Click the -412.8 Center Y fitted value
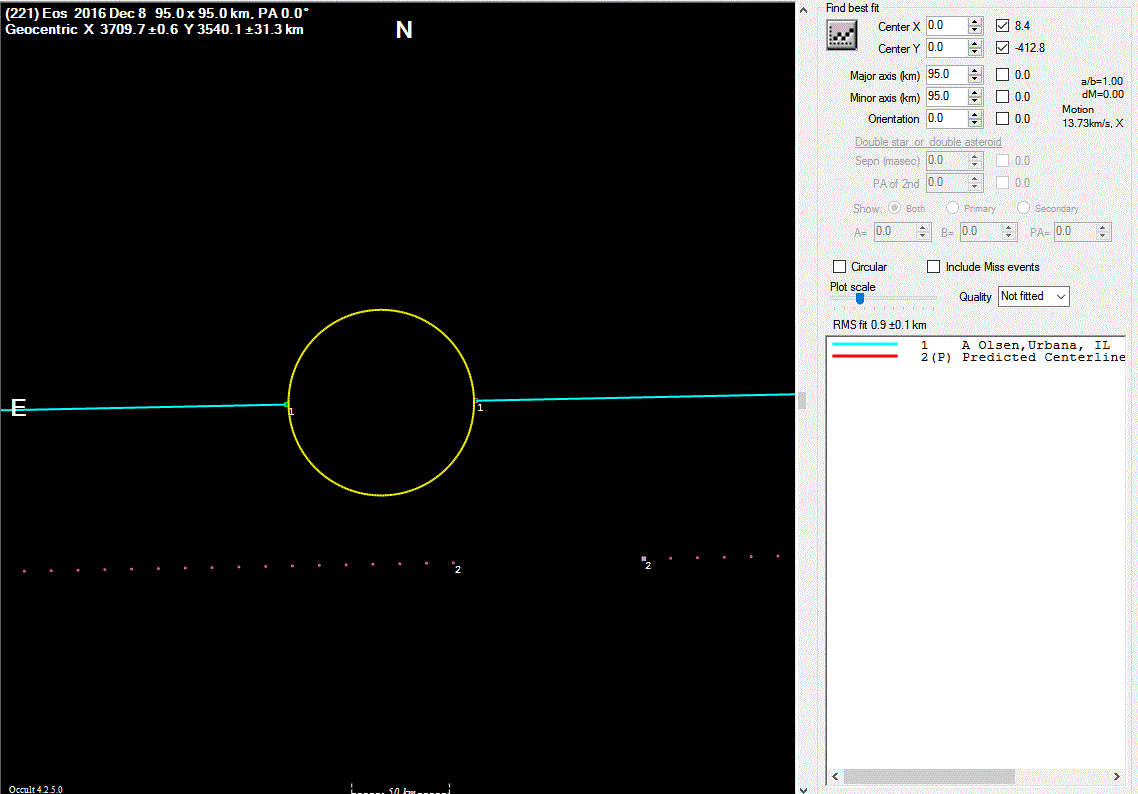Screen dimensions: 1138x794 [1030, 48]
